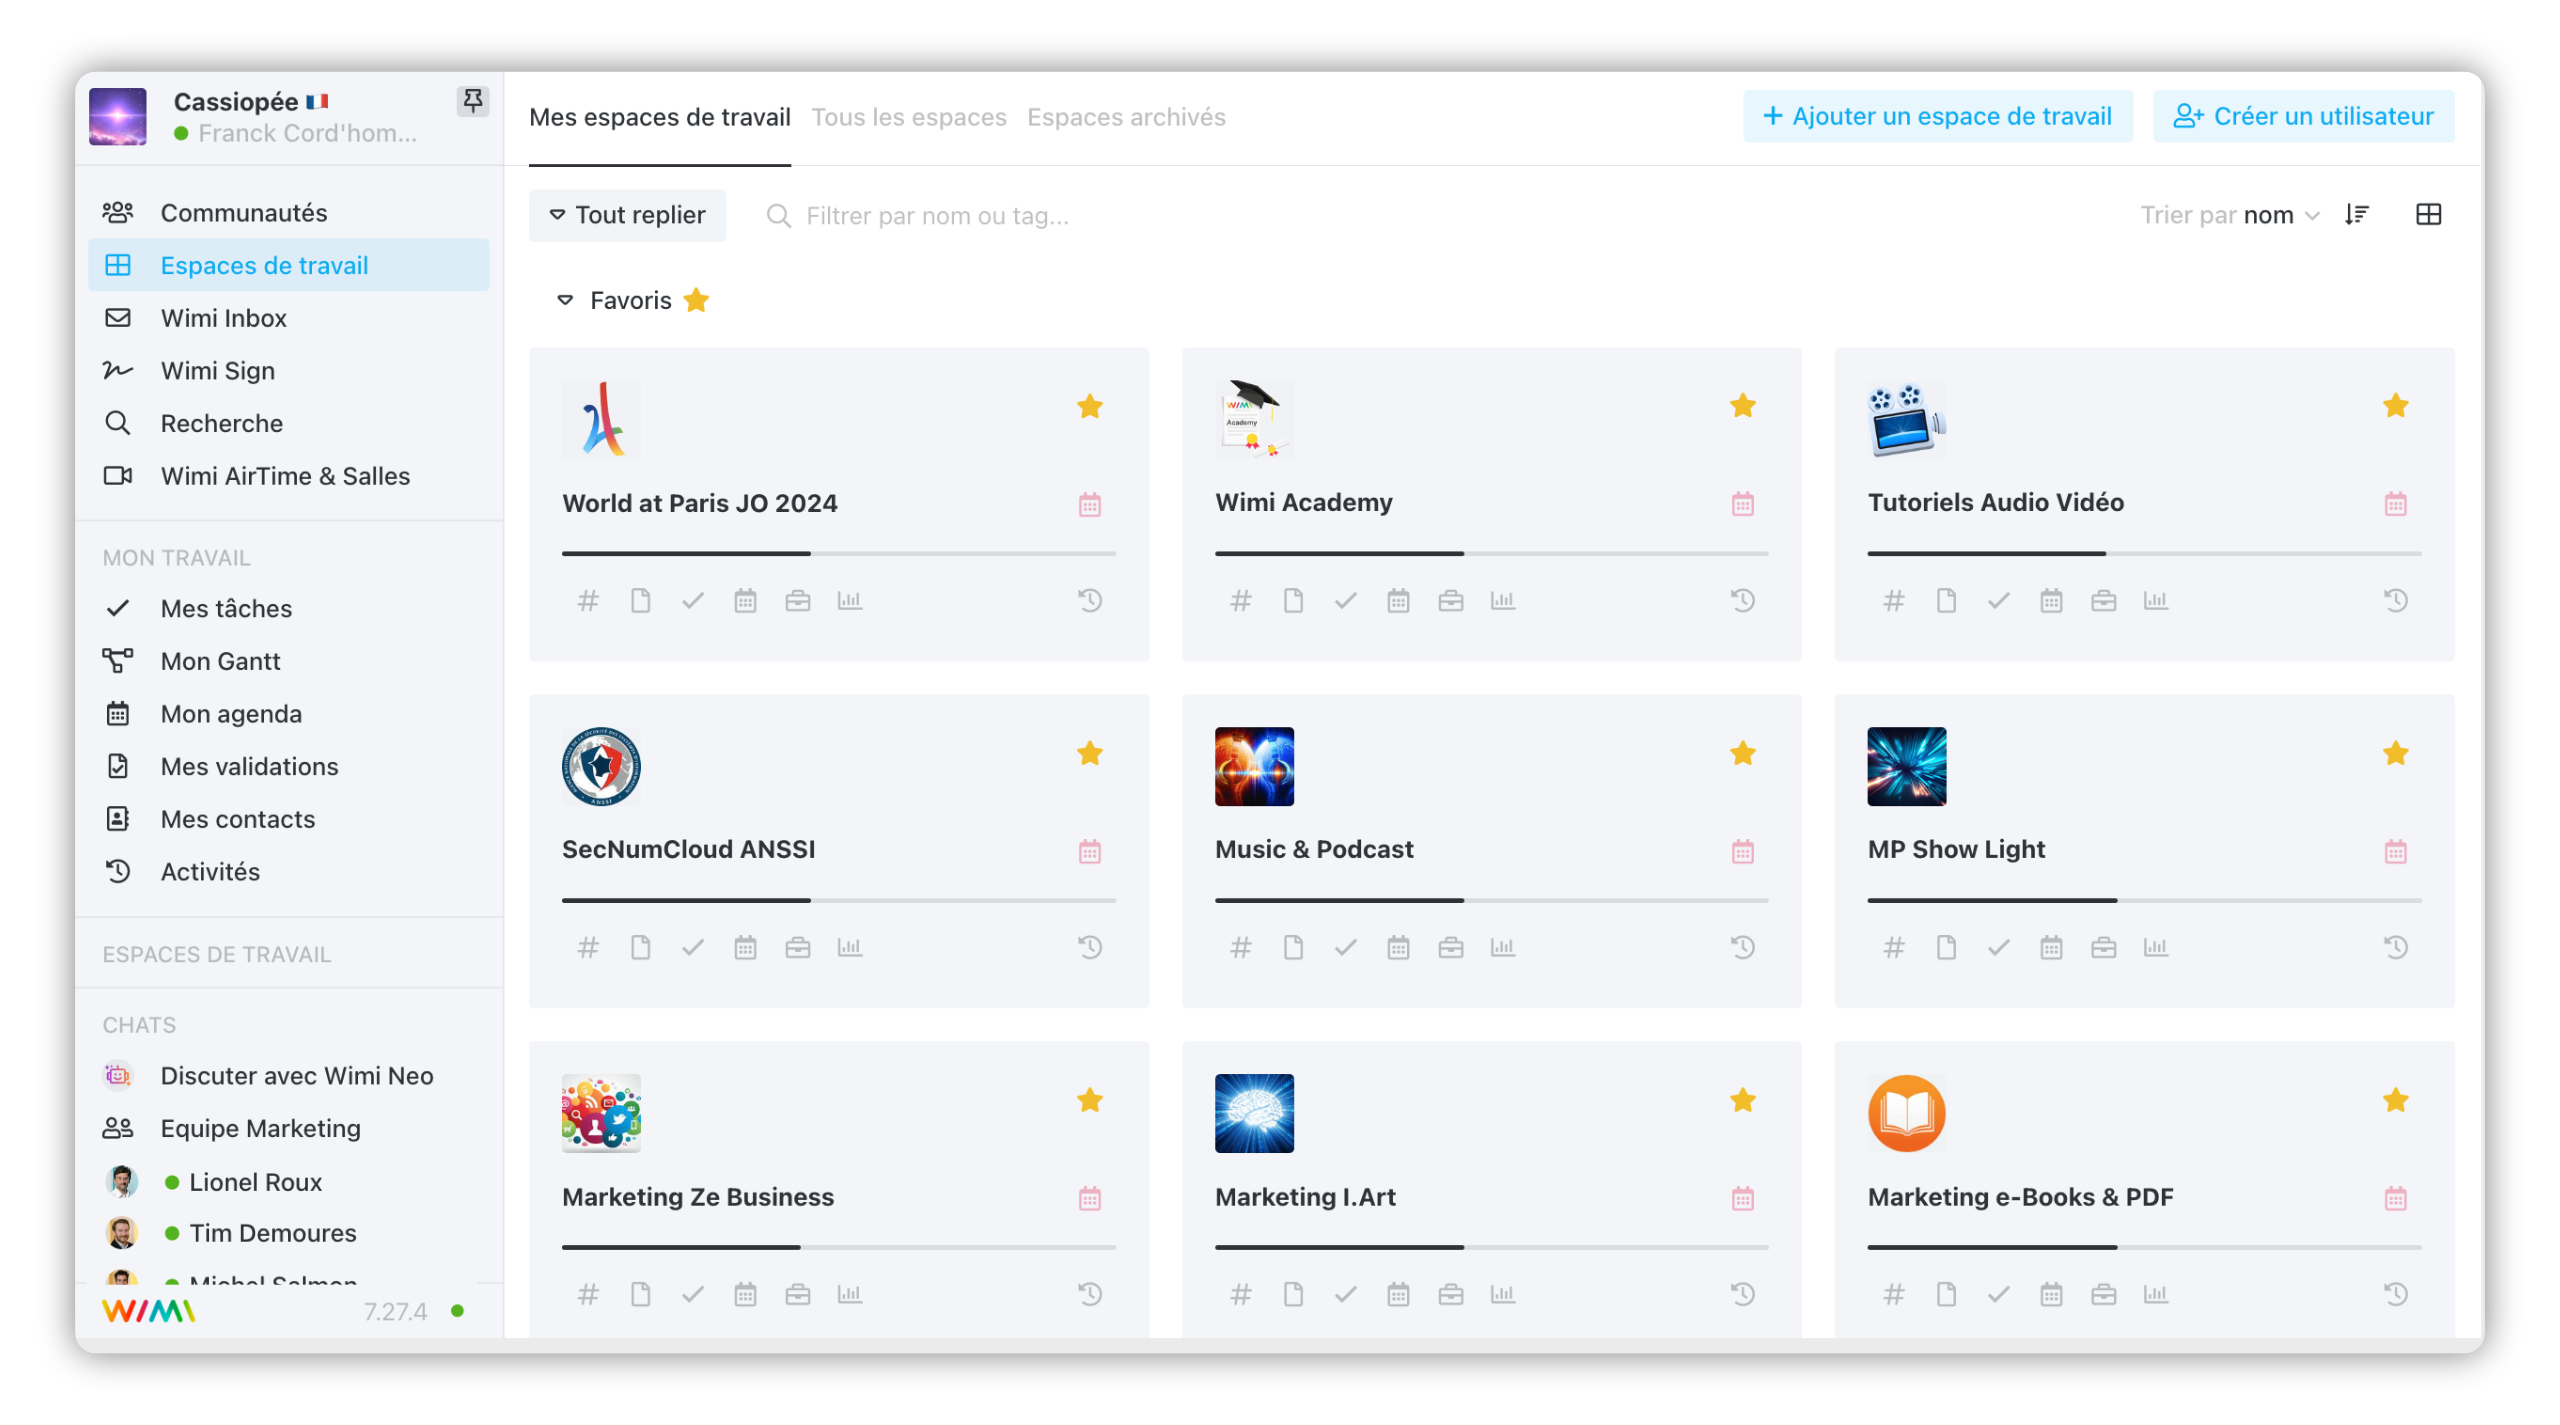Open the channel hash icon on Marketing Ze Business
Image resolution: width=2560 pixels, height=1425 pixels.
588,1294
